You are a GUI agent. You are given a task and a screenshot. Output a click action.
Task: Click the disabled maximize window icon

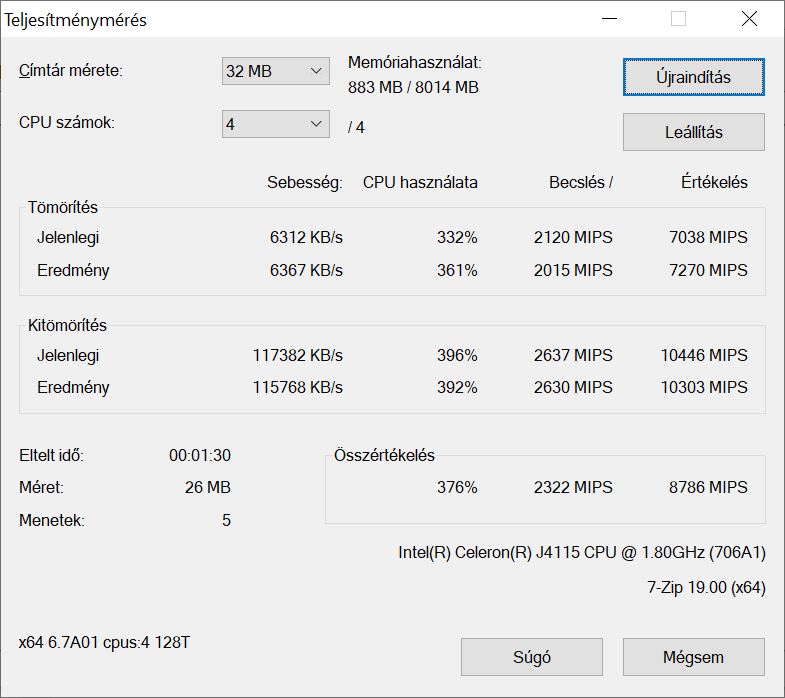click(x=678, y=19)
